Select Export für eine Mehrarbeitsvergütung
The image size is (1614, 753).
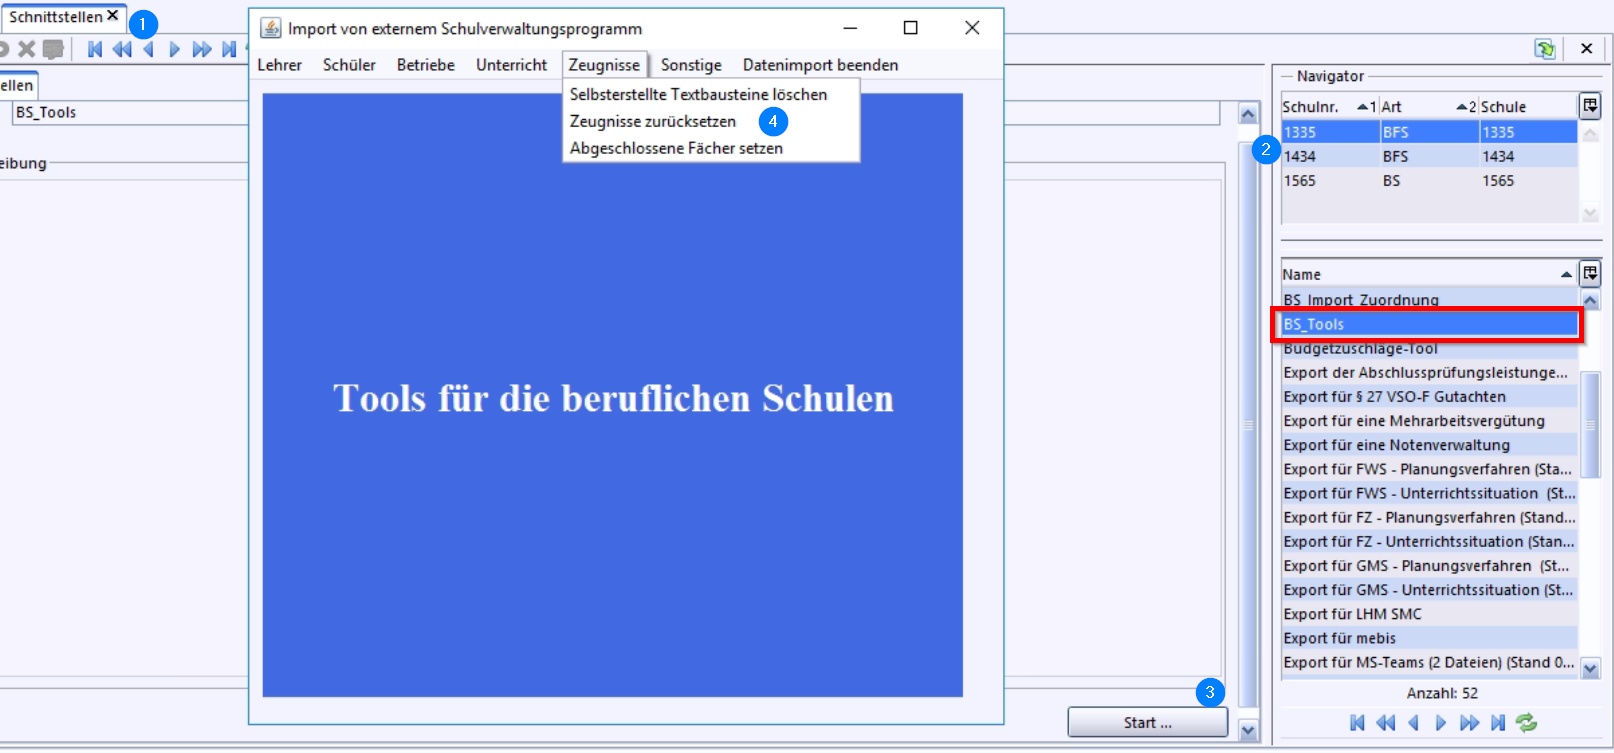[x=1429, y=421]
